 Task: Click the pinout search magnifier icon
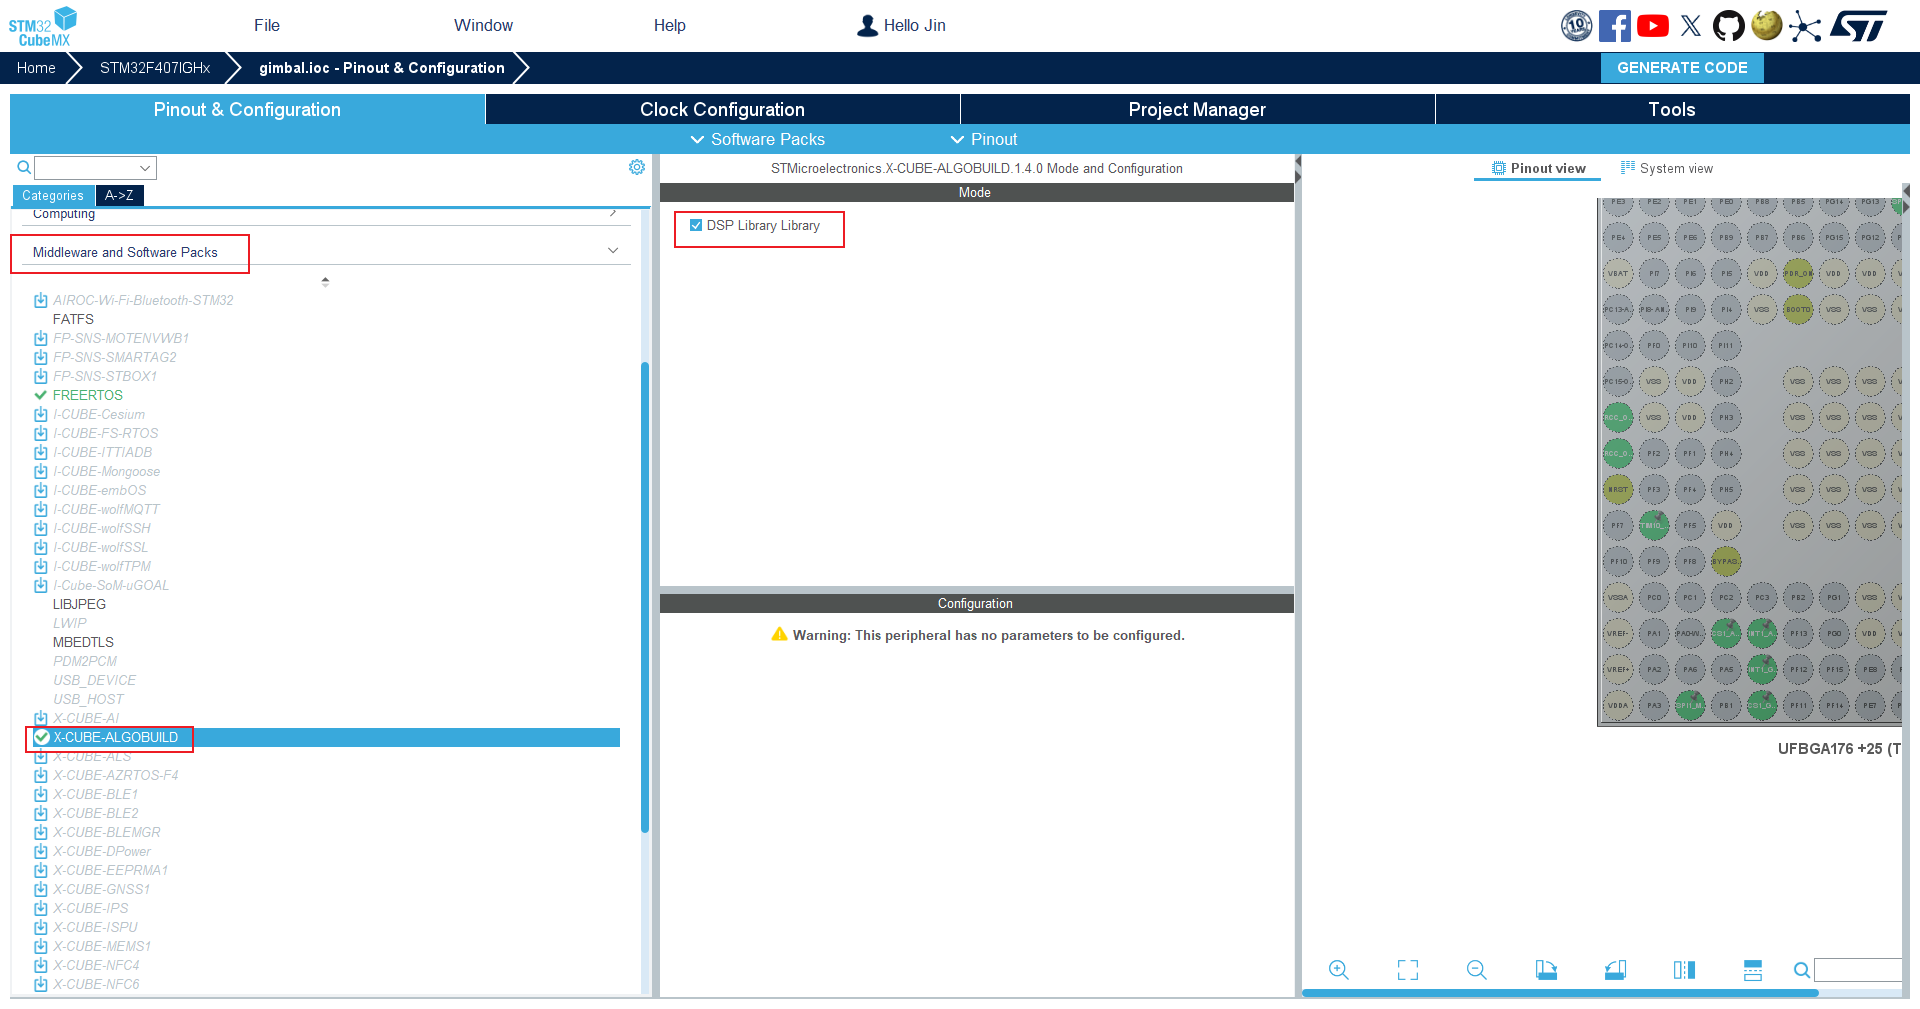(x=1801, y=970)
